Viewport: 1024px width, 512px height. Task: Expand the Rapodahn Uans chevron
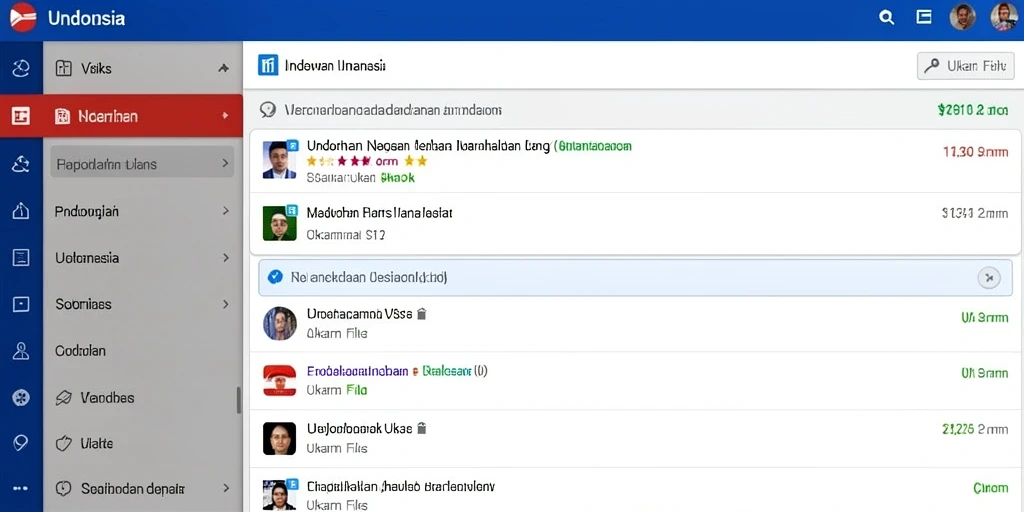225,163
